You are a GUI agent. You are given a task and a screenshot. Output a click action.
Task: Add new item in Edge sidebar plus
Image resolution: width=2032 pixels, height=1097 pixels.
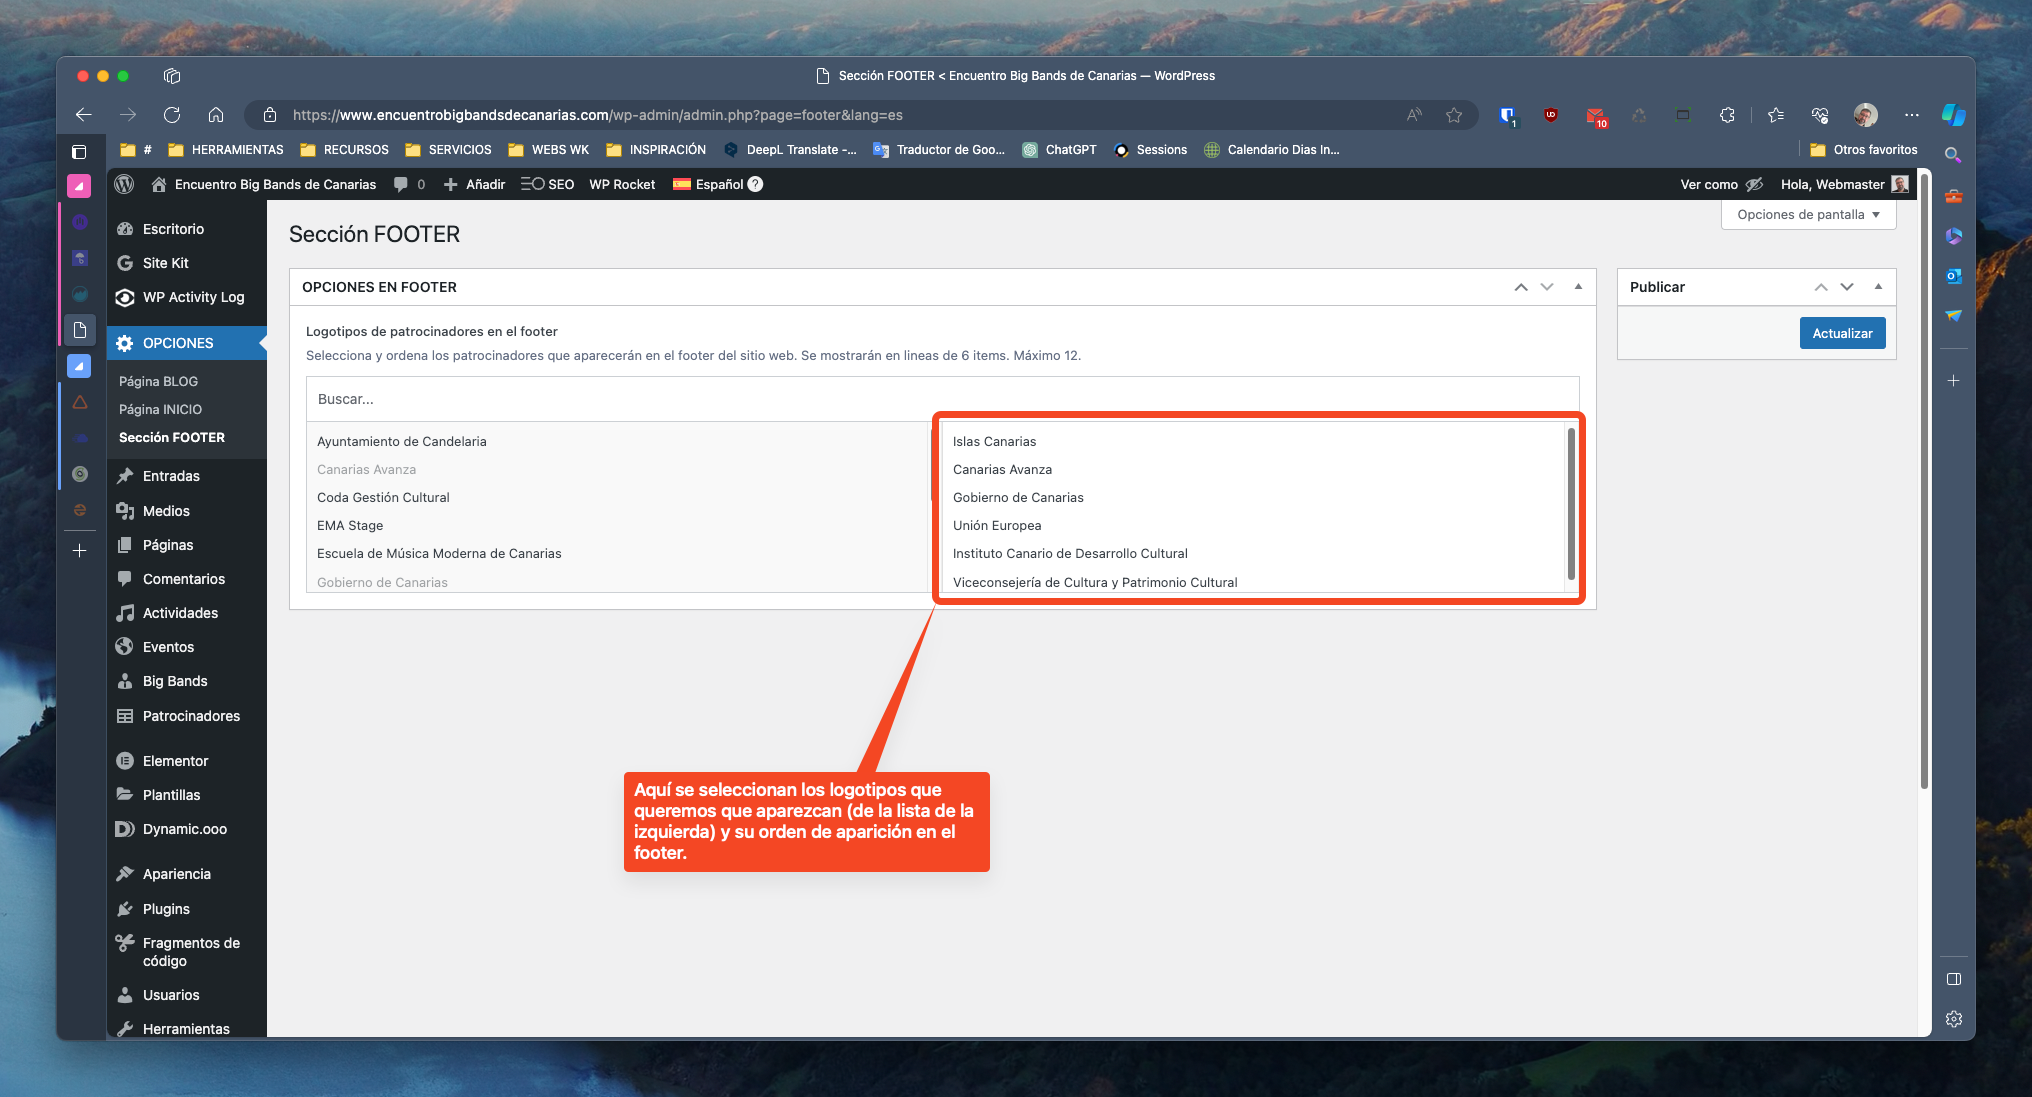[x=1953, y=381]
